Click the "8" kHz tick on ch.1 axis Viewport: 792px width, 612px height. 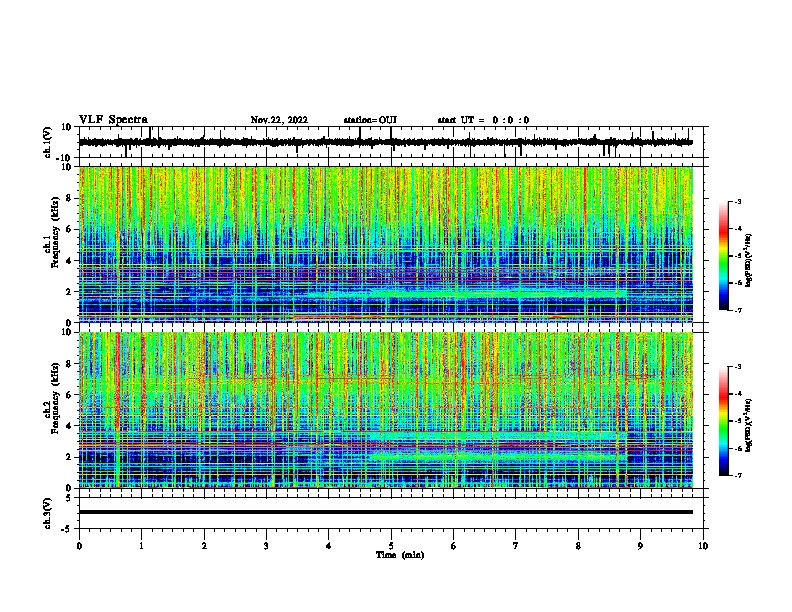[70, 198]
